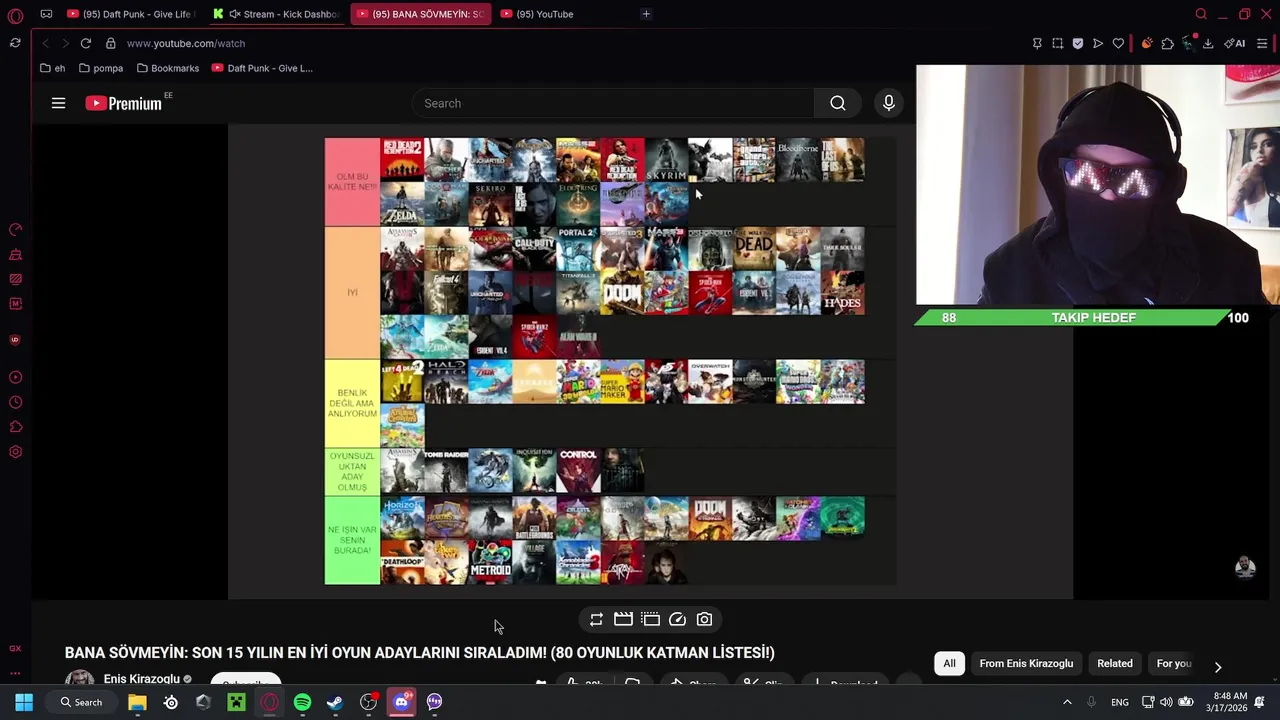
Task: Open sidebar settings gear icon
Action: click(15, 452)
